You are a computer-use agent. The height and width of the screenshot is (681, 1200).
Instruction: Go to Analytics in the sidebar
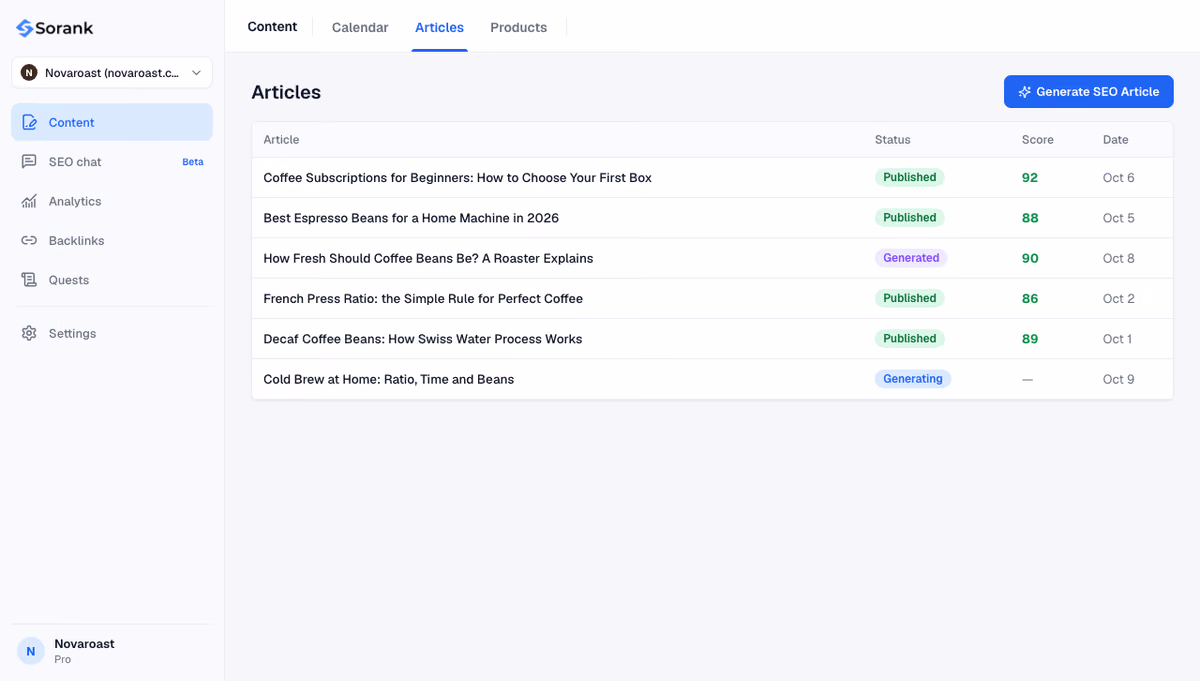[112, 201]
